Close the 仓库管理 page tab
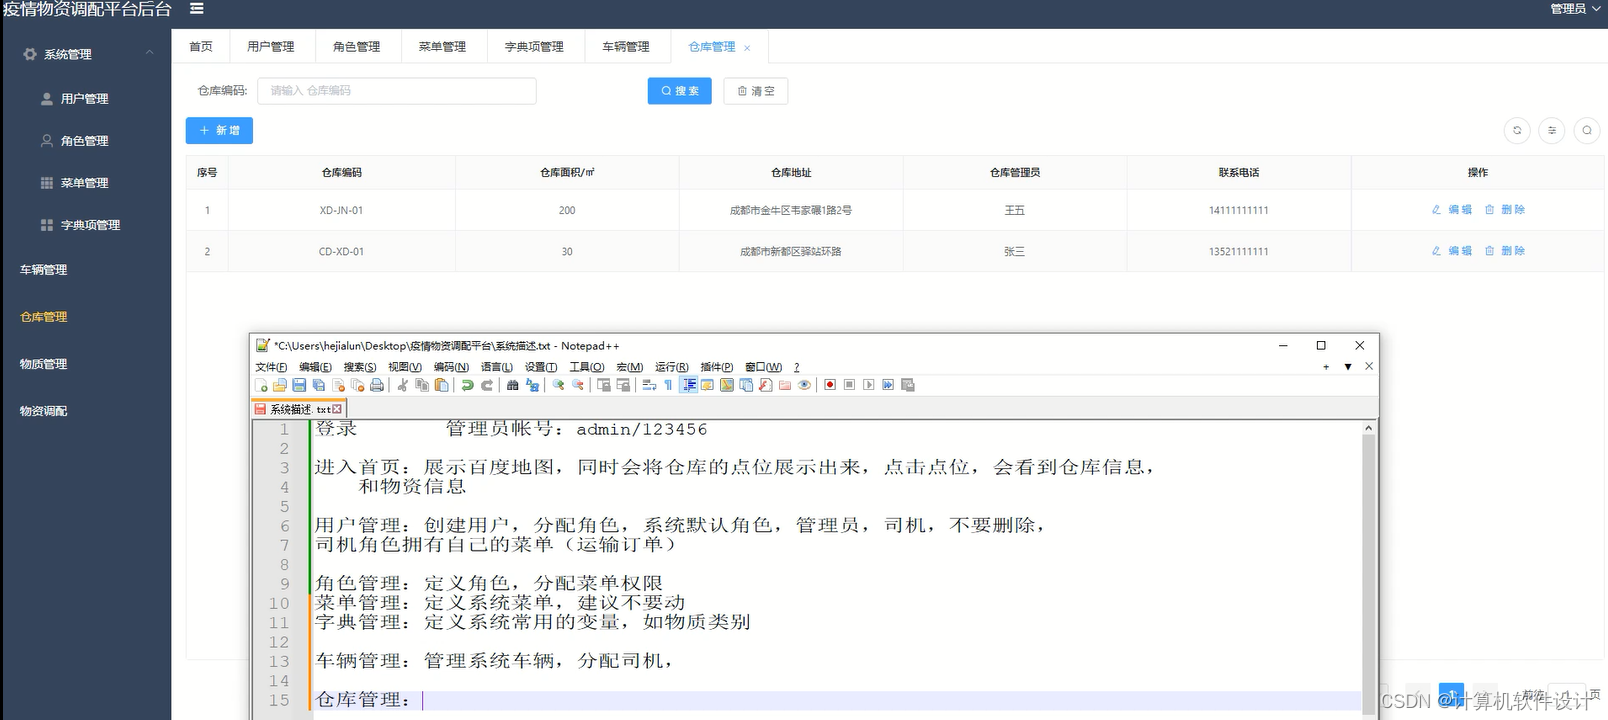The image size is (1608, 720). (747, 48)
